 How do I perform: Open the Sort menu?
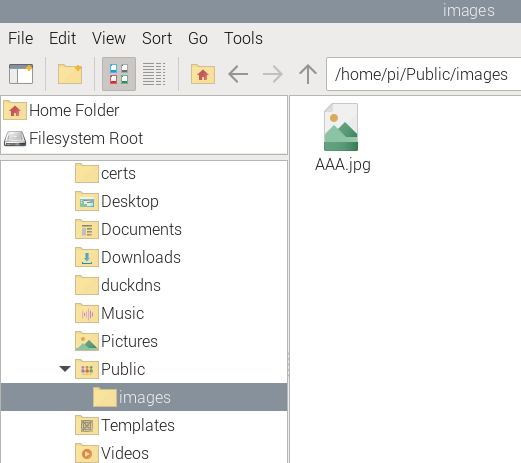coord(157,38)
